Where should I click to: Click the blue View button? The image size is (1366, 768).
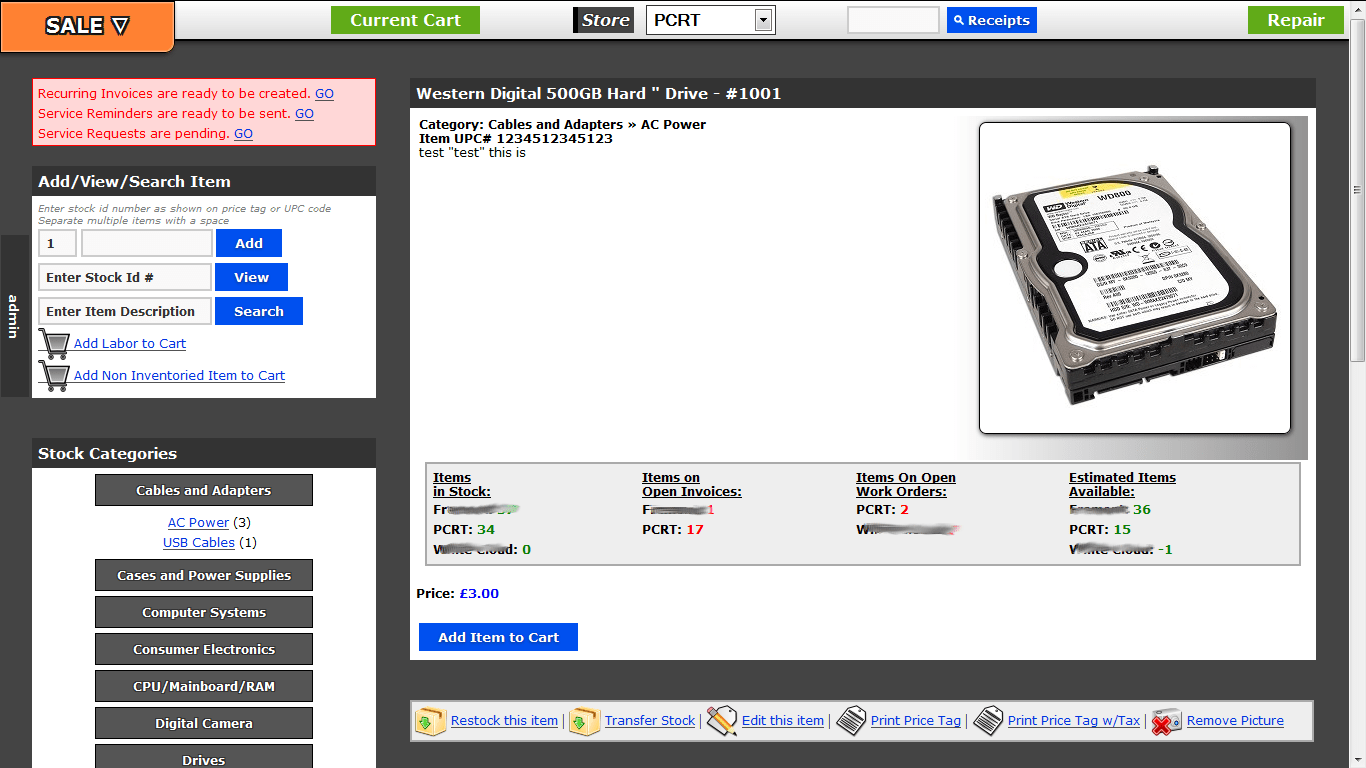(x=251, y=277)
